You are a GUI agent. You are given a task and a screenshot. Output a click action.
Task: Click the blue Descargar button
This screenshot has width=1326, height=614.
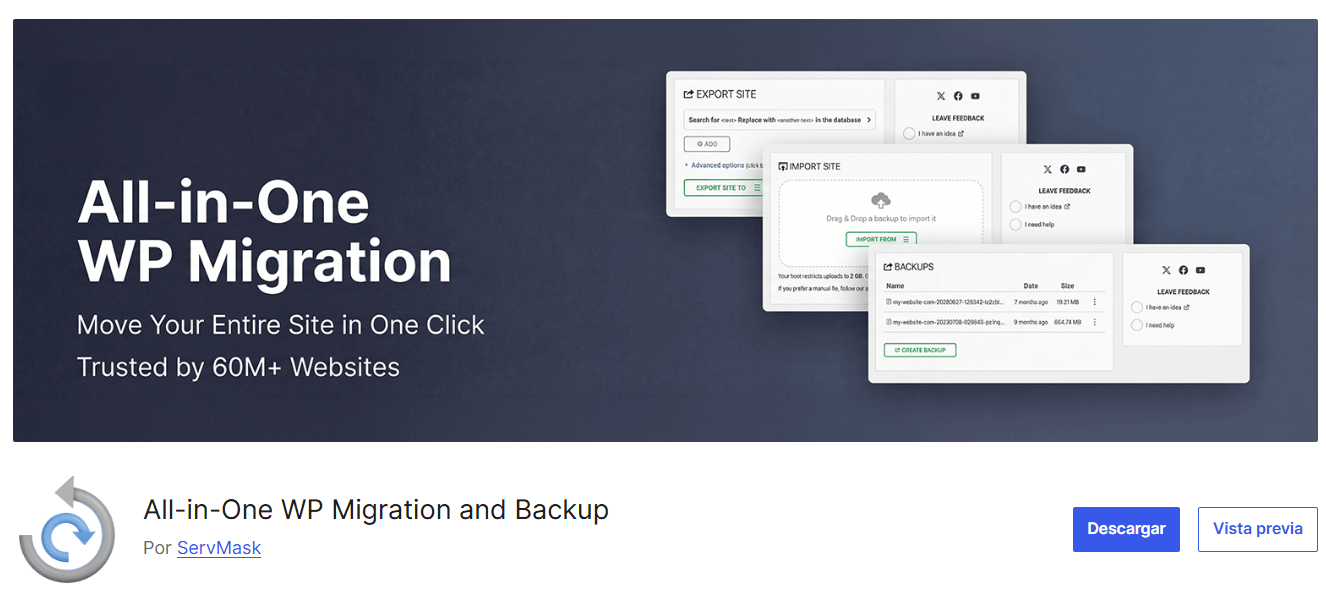pos(1126,529)
